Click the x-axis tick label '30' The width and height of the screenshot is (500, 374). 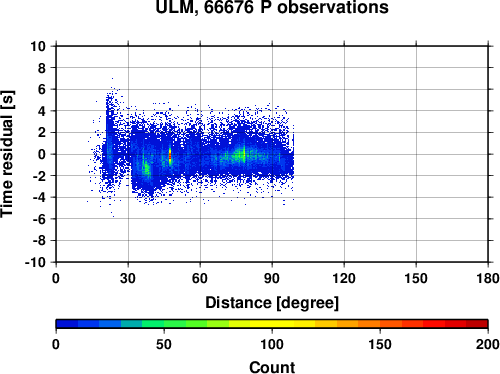pyautogui.click(x=128, y=278)
